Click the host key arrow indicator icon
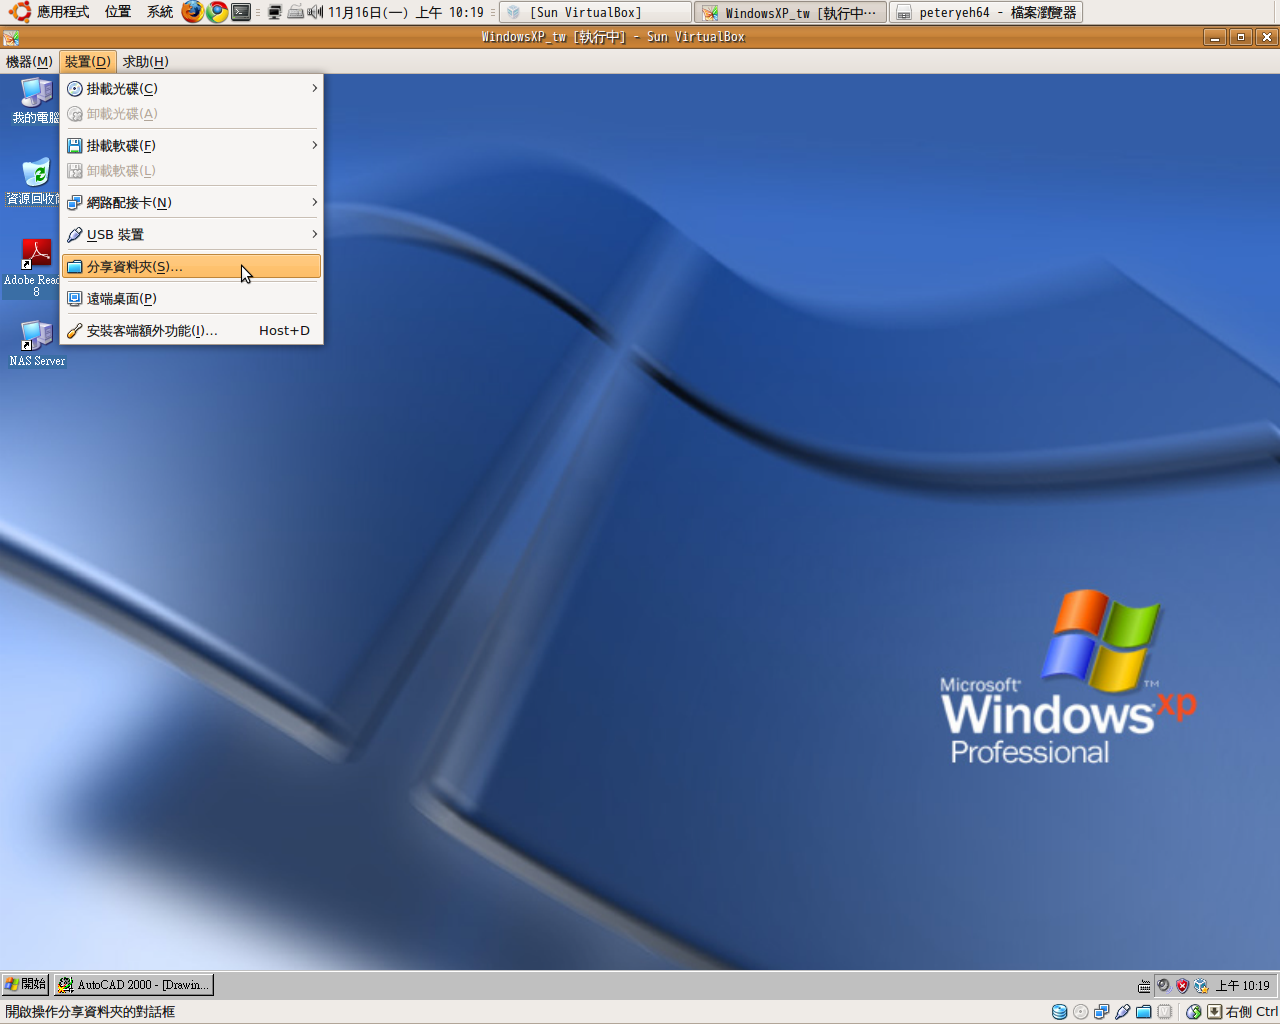The height and width of the screenshot is (1024, 1280). pyautogui.click(x=1214, y=1012)
